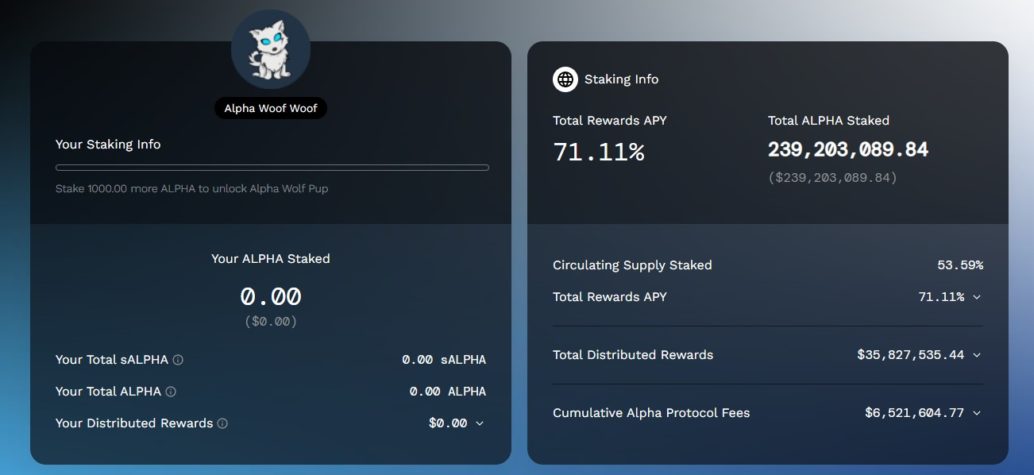Screen dimensions: 1034x475
Task: Expand the $35,827,535.44 distributed rewards chevron
Action: [x=977, y=355]
